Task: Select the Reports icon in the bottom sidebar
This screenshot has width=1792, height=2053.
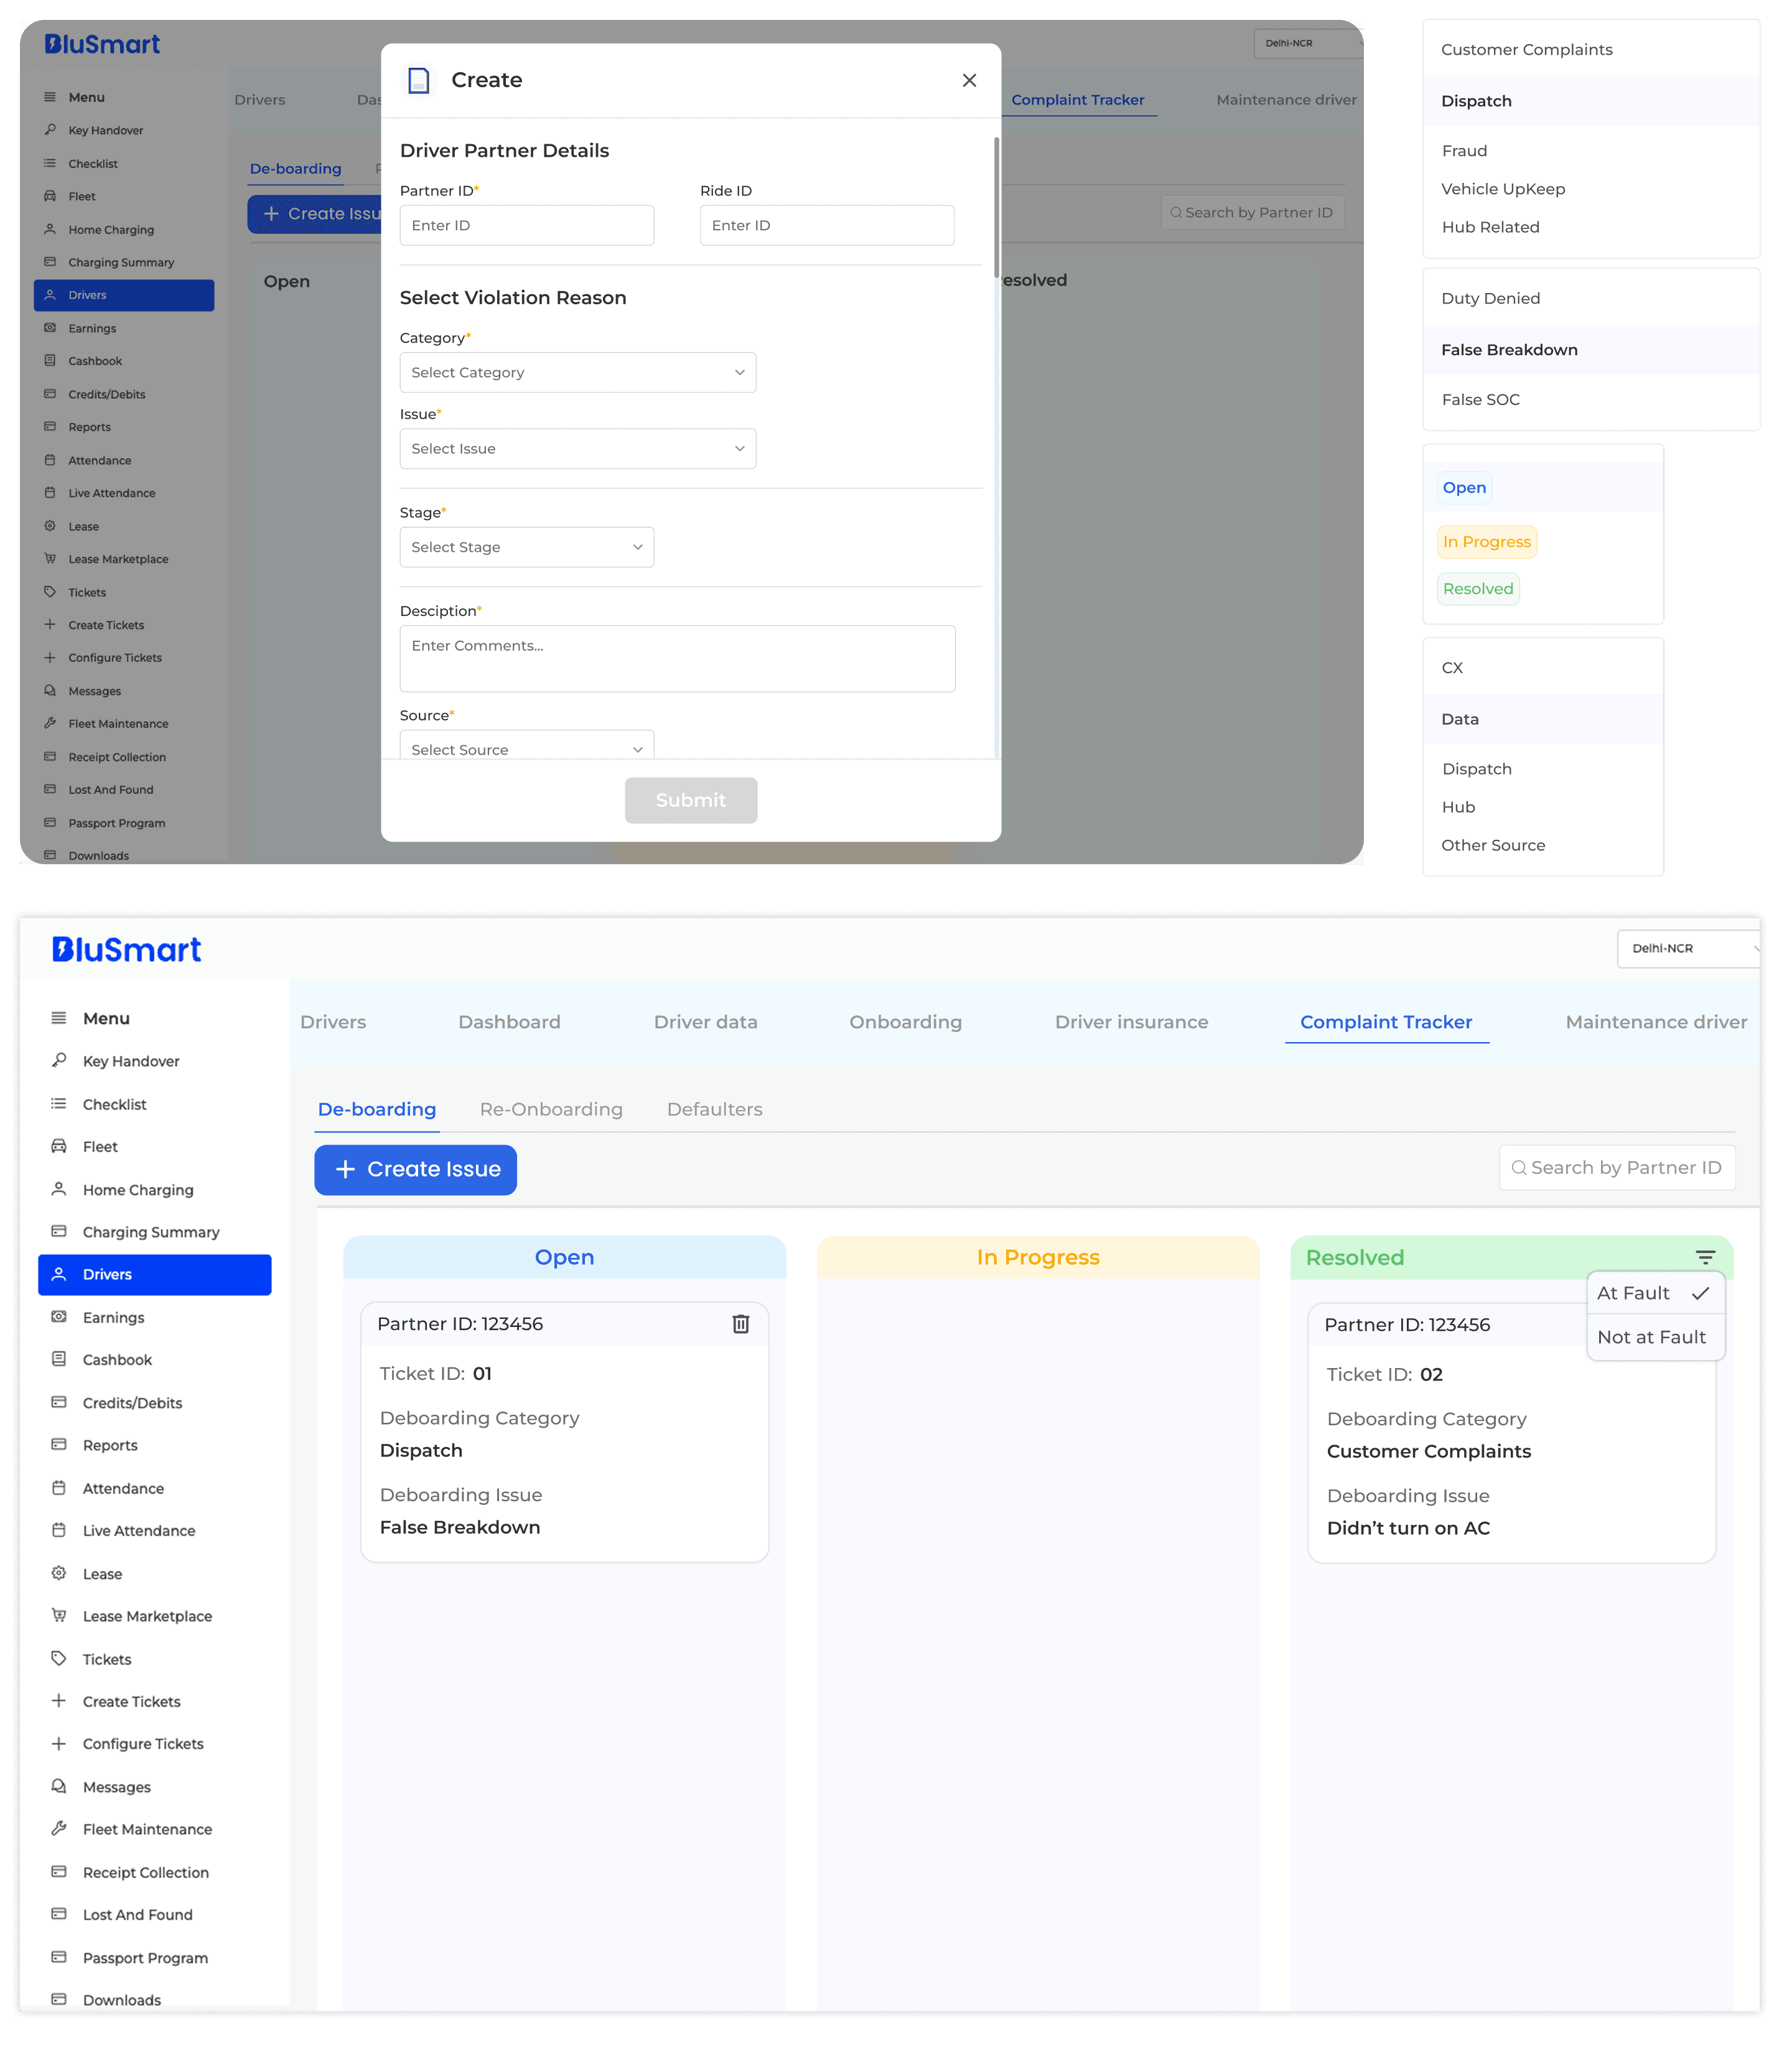Action: tap(59, 1444)
